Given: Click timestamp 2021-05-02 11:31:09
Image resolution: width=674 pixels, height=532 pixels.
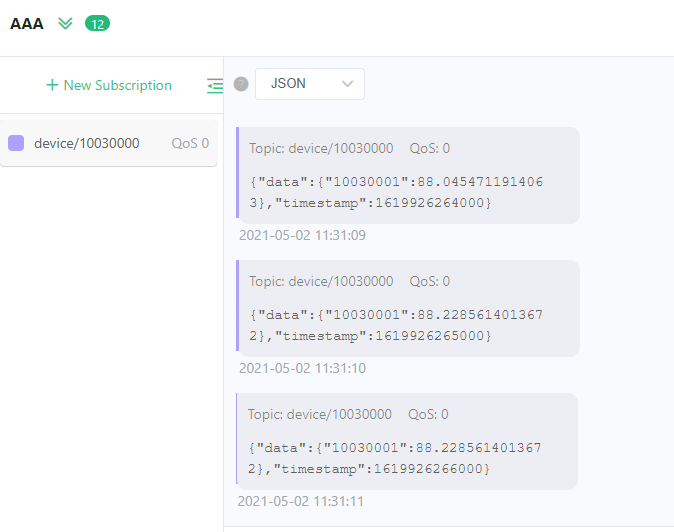Looking at the screenshot, I should click(302, 236).
